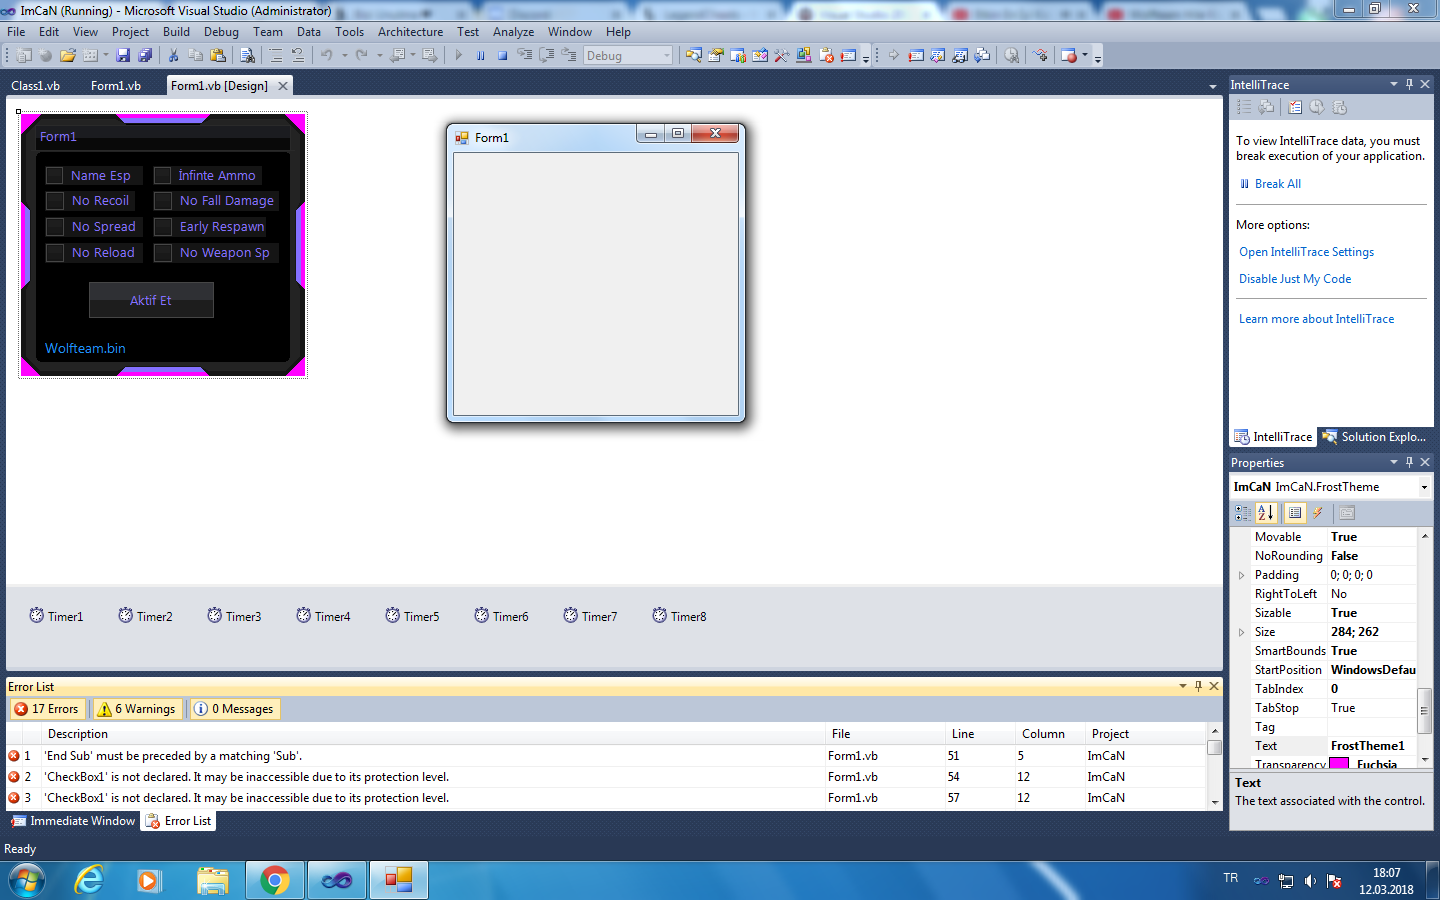Image resolution: width=1440 pixels, height=900 pixels.
Task: Open the Toolbox hammer-and-wrench icon
Action: click(x=782, y=56)
